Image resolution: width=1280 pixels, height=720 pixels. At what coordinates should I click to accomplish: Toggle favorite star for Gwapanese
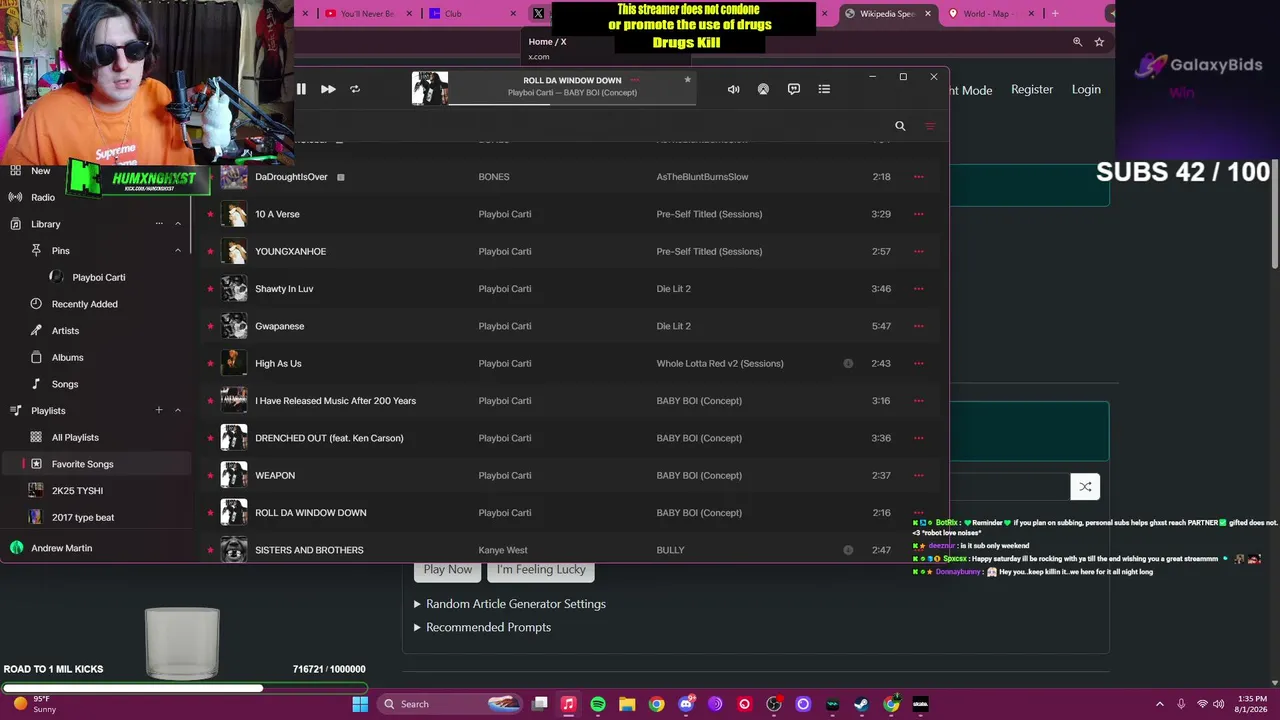tap(210, 326)
